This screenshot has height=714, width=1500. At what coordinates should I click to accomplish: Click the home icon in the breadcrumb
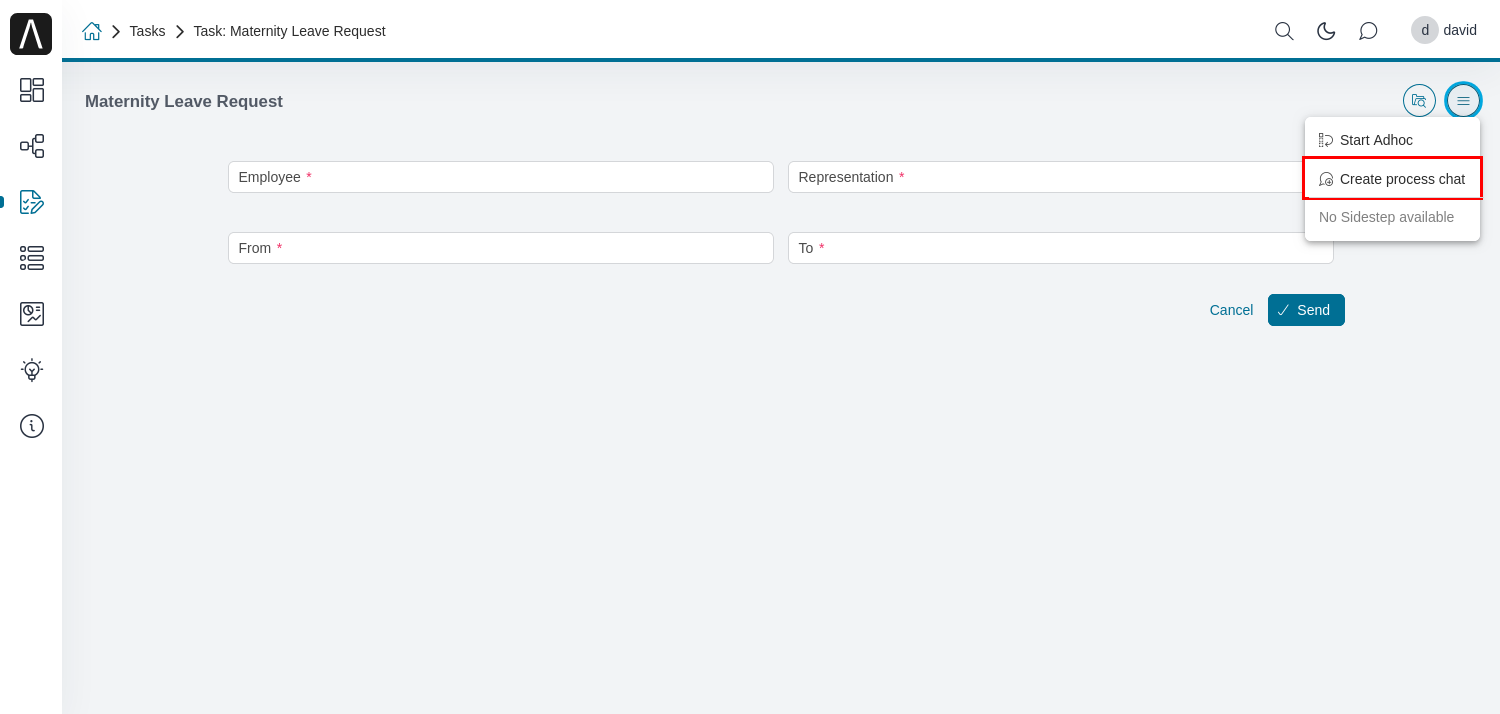pos(92,31)
